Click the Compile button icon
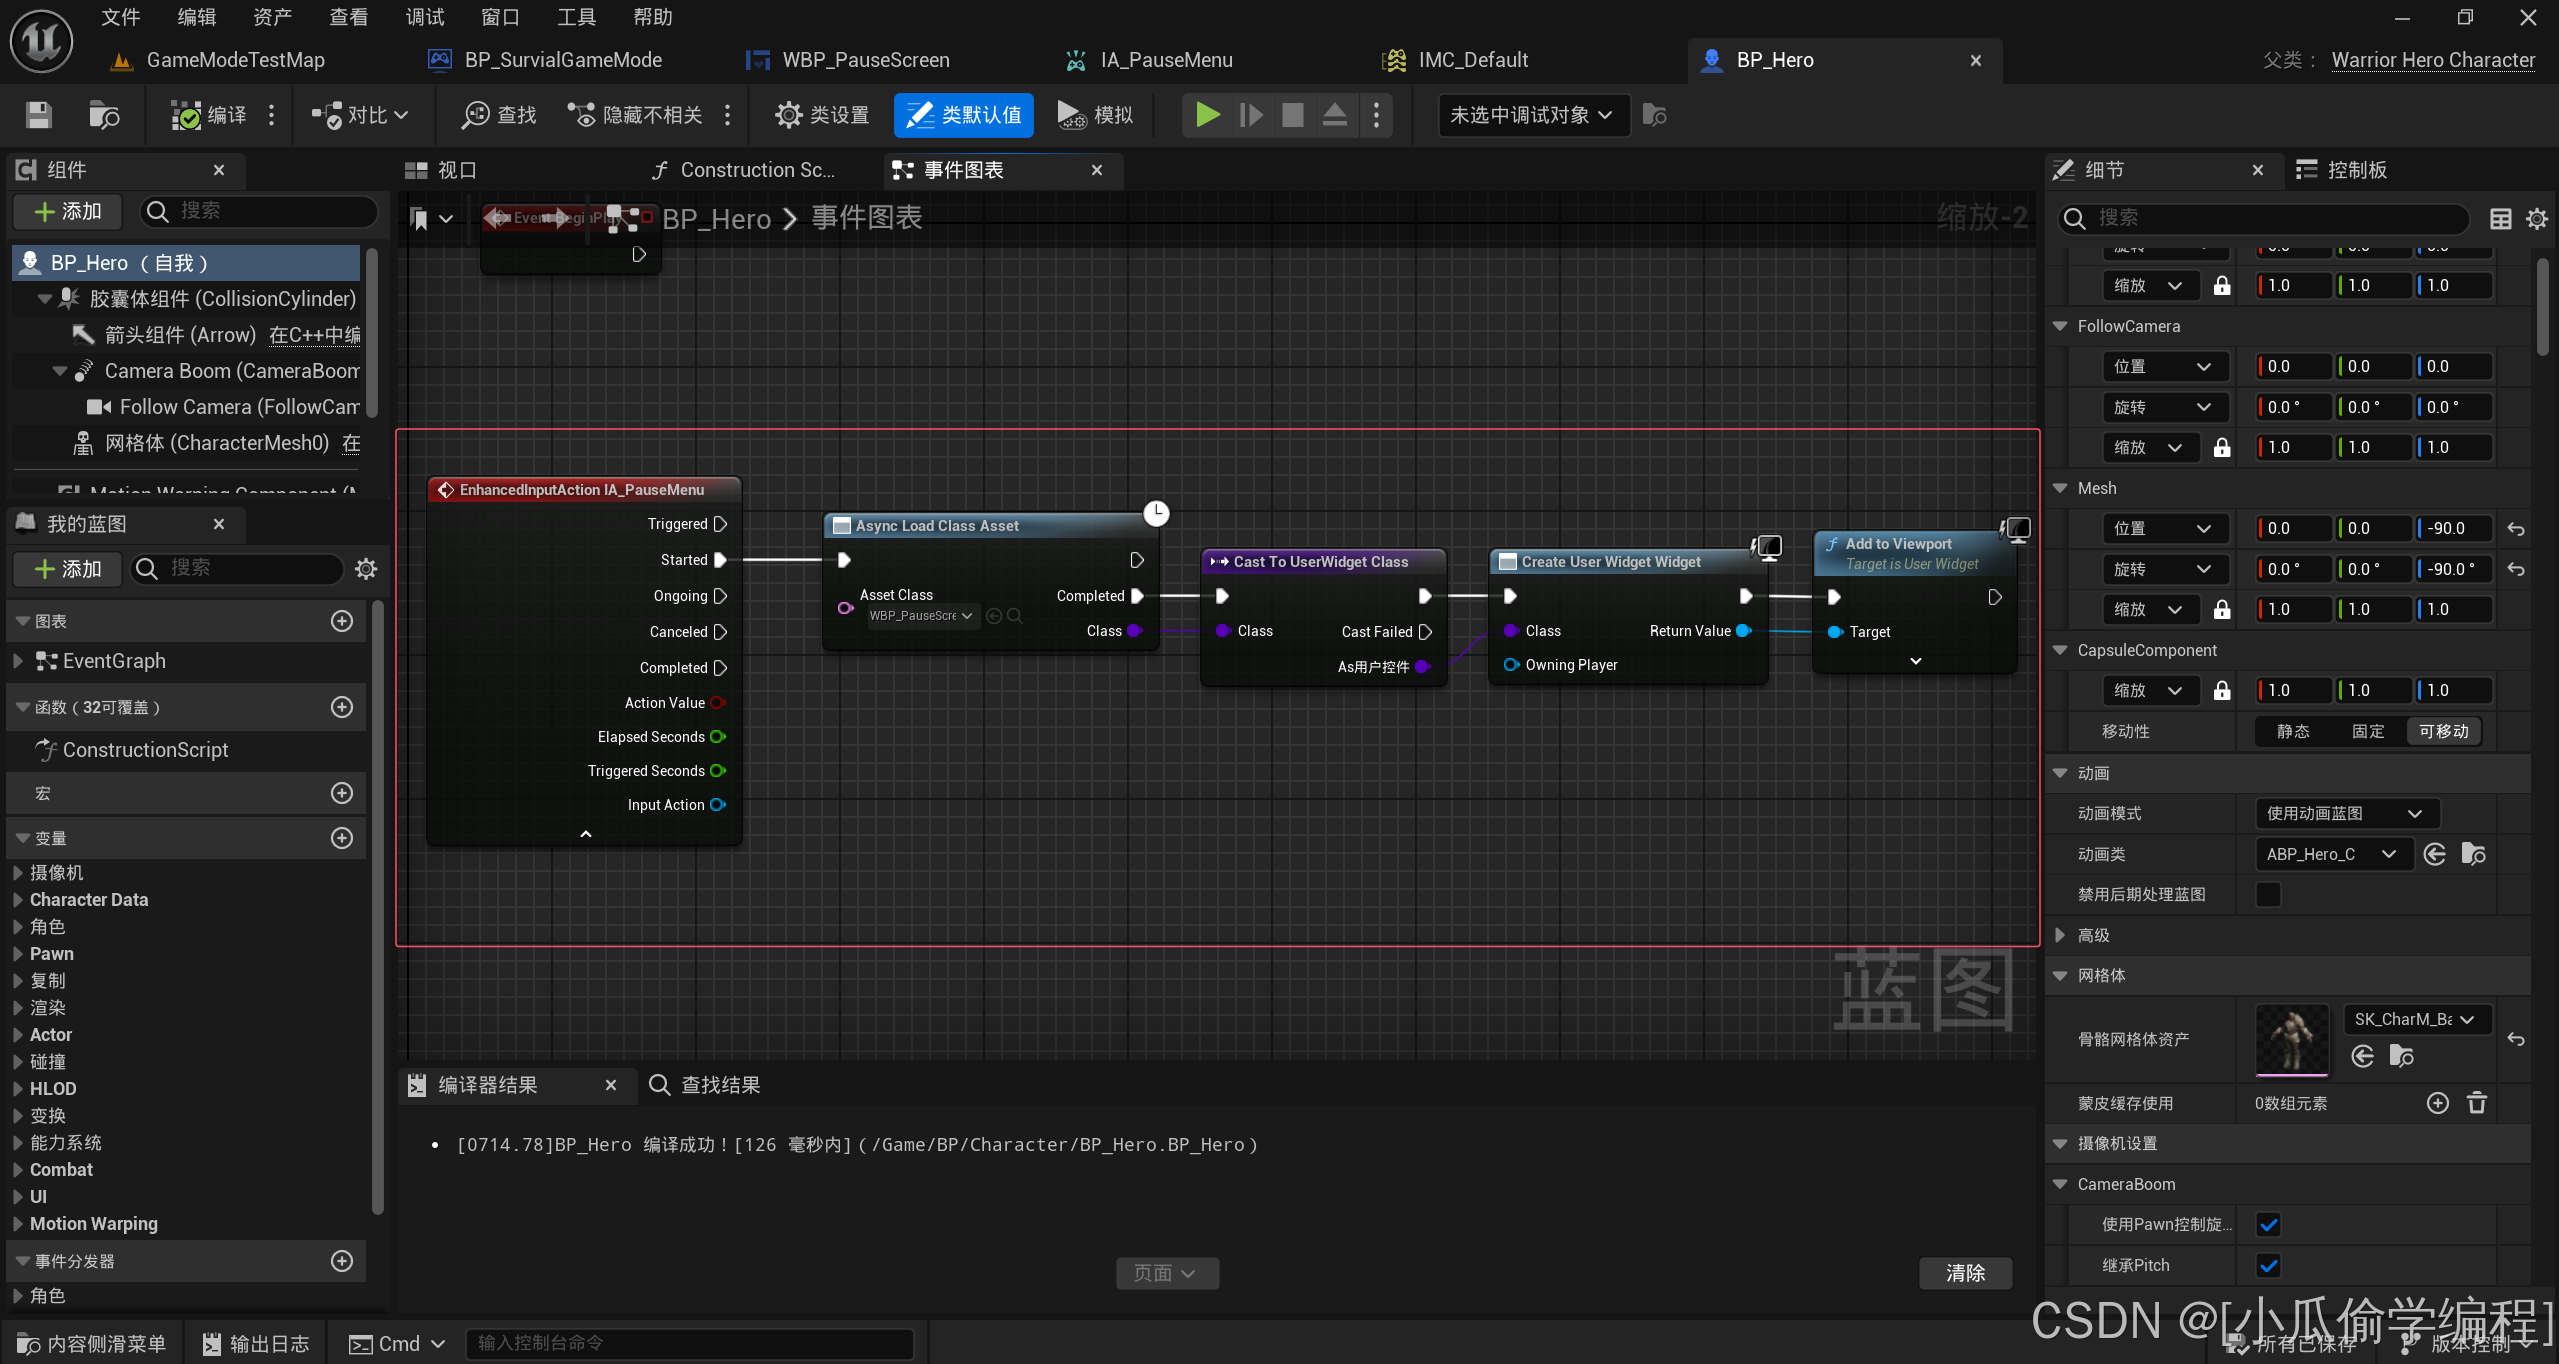Image resolution: width=2559 pixels, height=1364 pixels. tap(187, 115)
